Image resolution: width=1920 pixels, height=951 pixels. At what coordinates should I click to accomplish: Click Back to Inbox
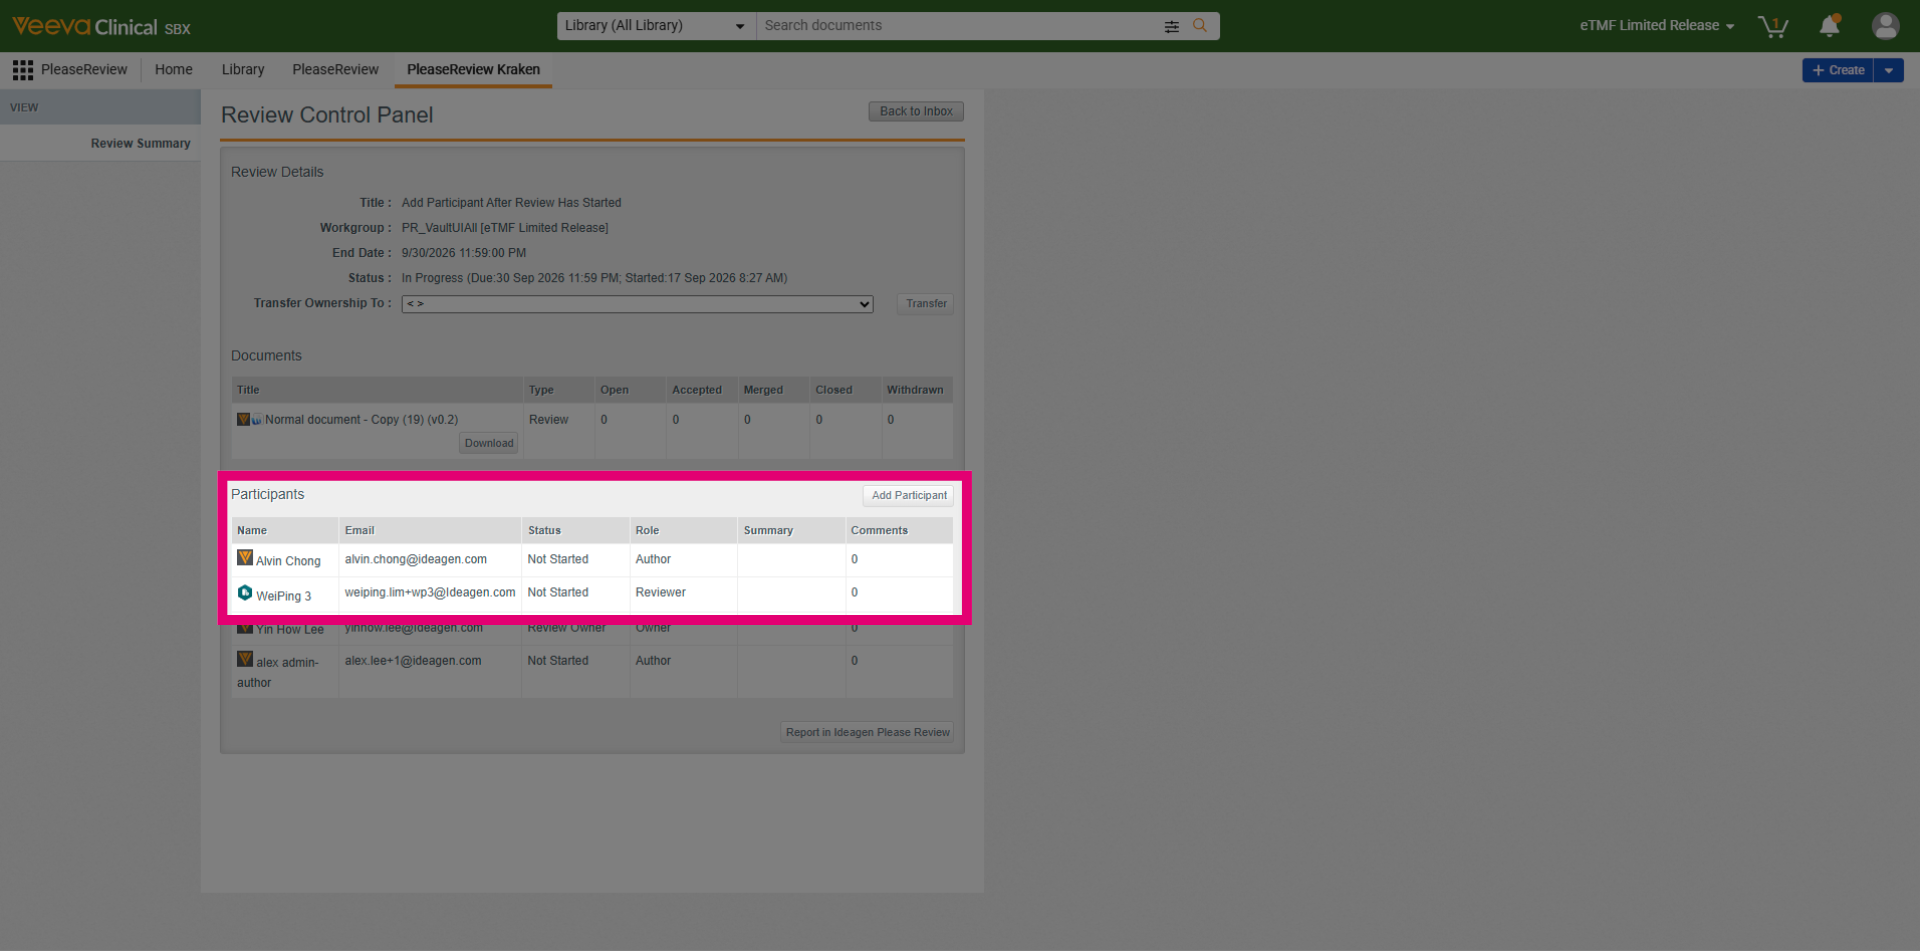(x=916, y=112)
